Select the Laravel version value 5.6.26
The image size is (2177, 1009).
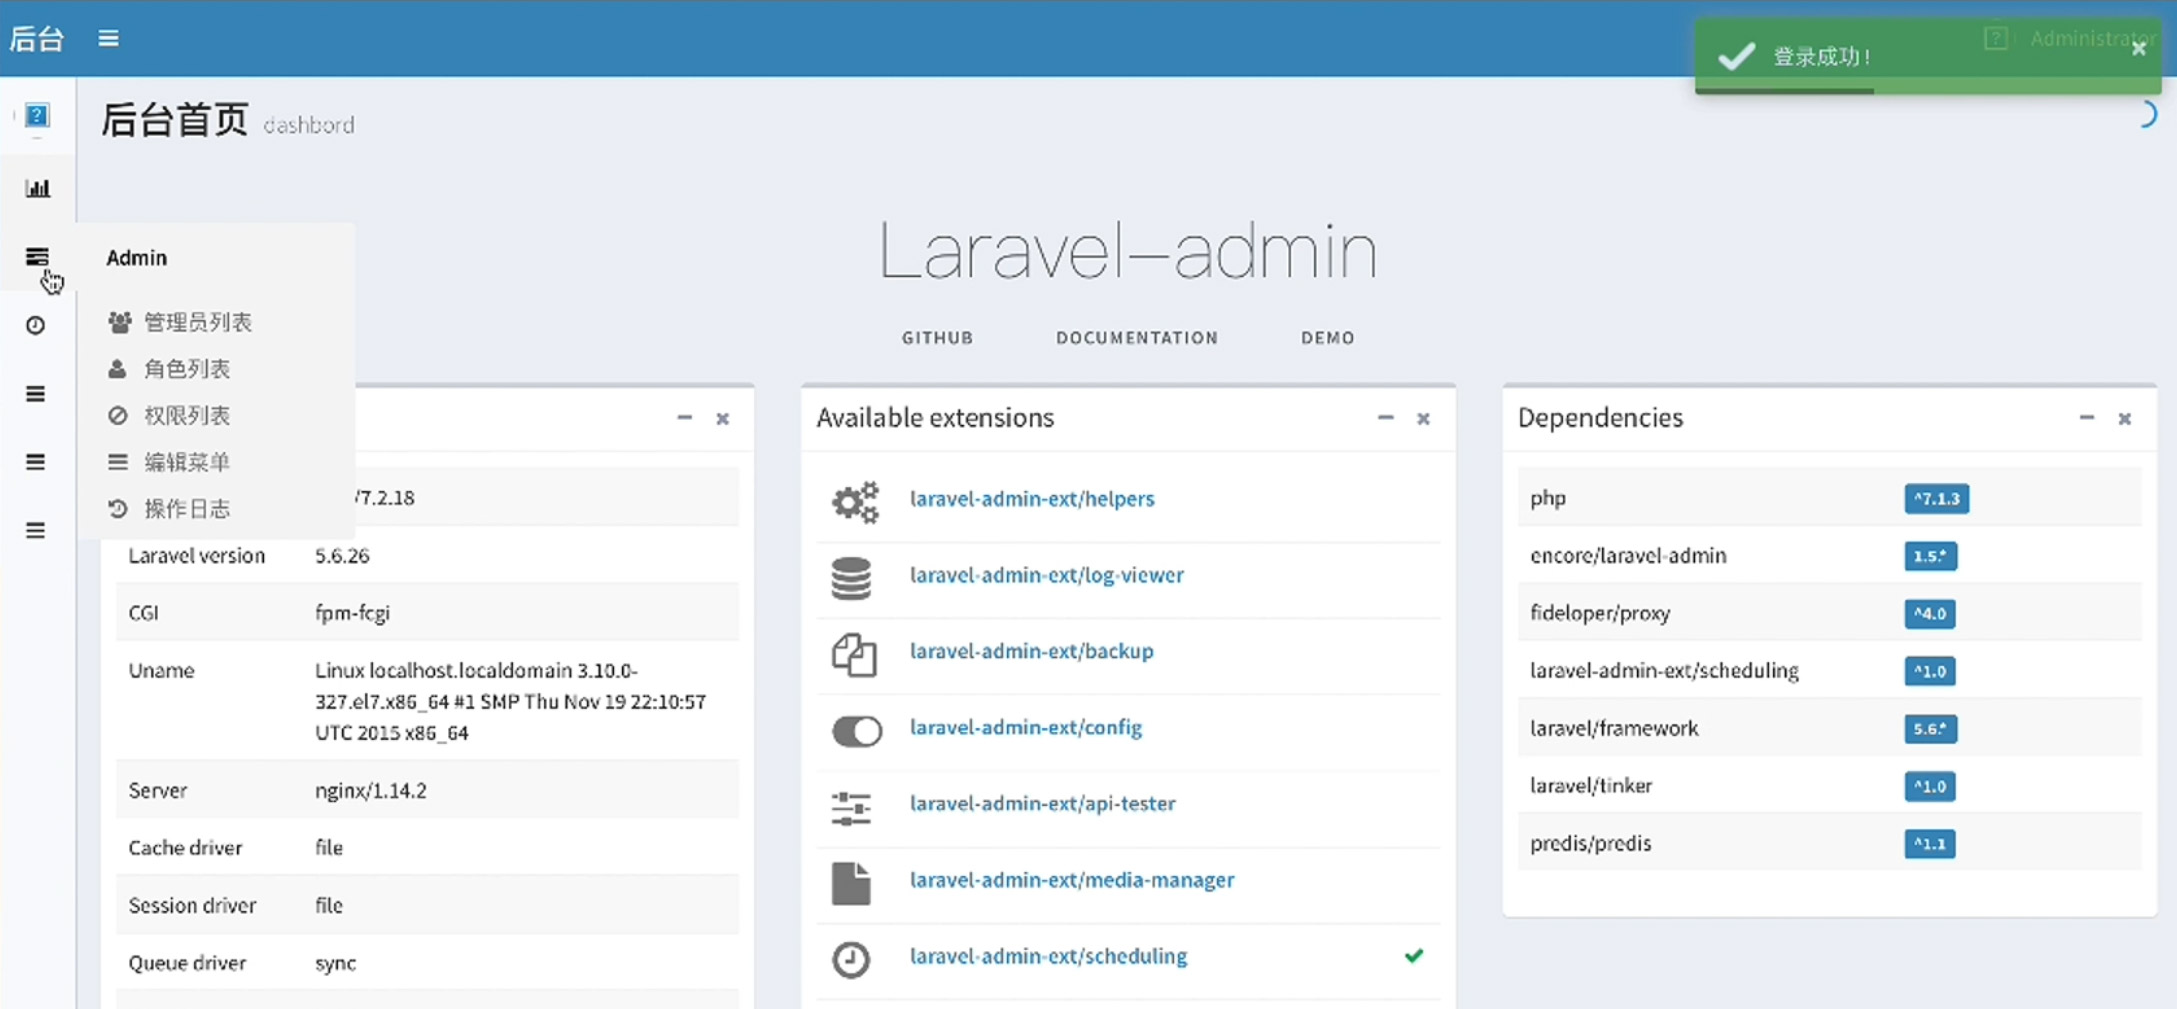point(342,556)
